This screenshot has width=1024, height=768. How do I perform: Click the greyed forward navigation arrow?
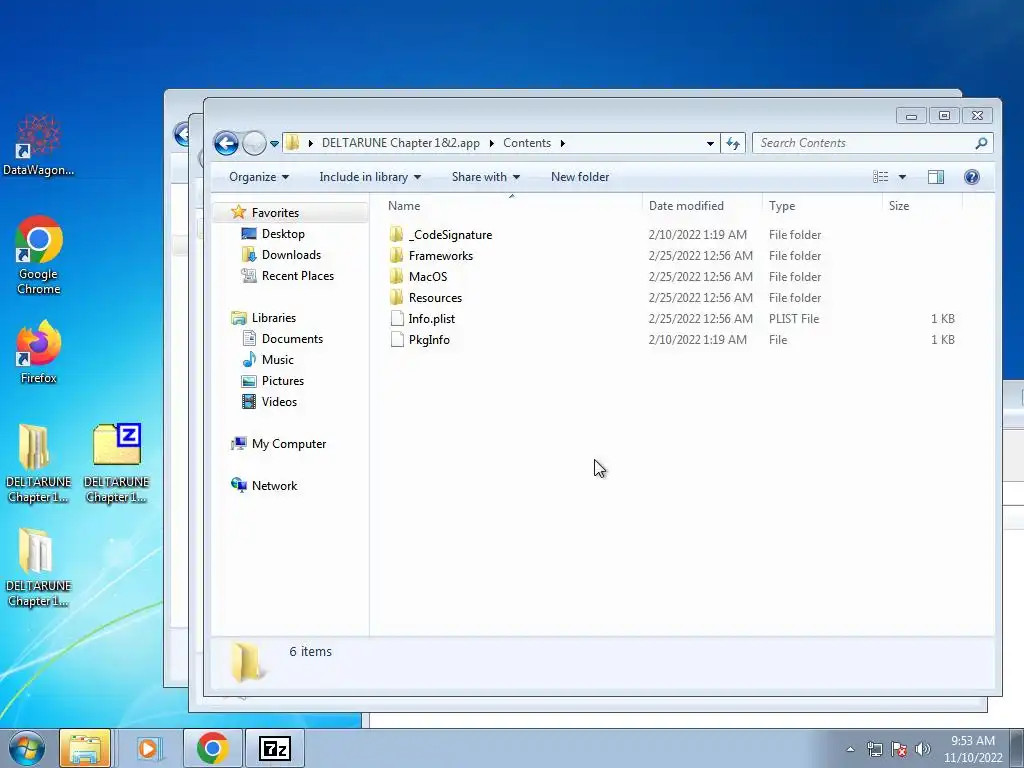pyautogui.click(x=254, y=143)
